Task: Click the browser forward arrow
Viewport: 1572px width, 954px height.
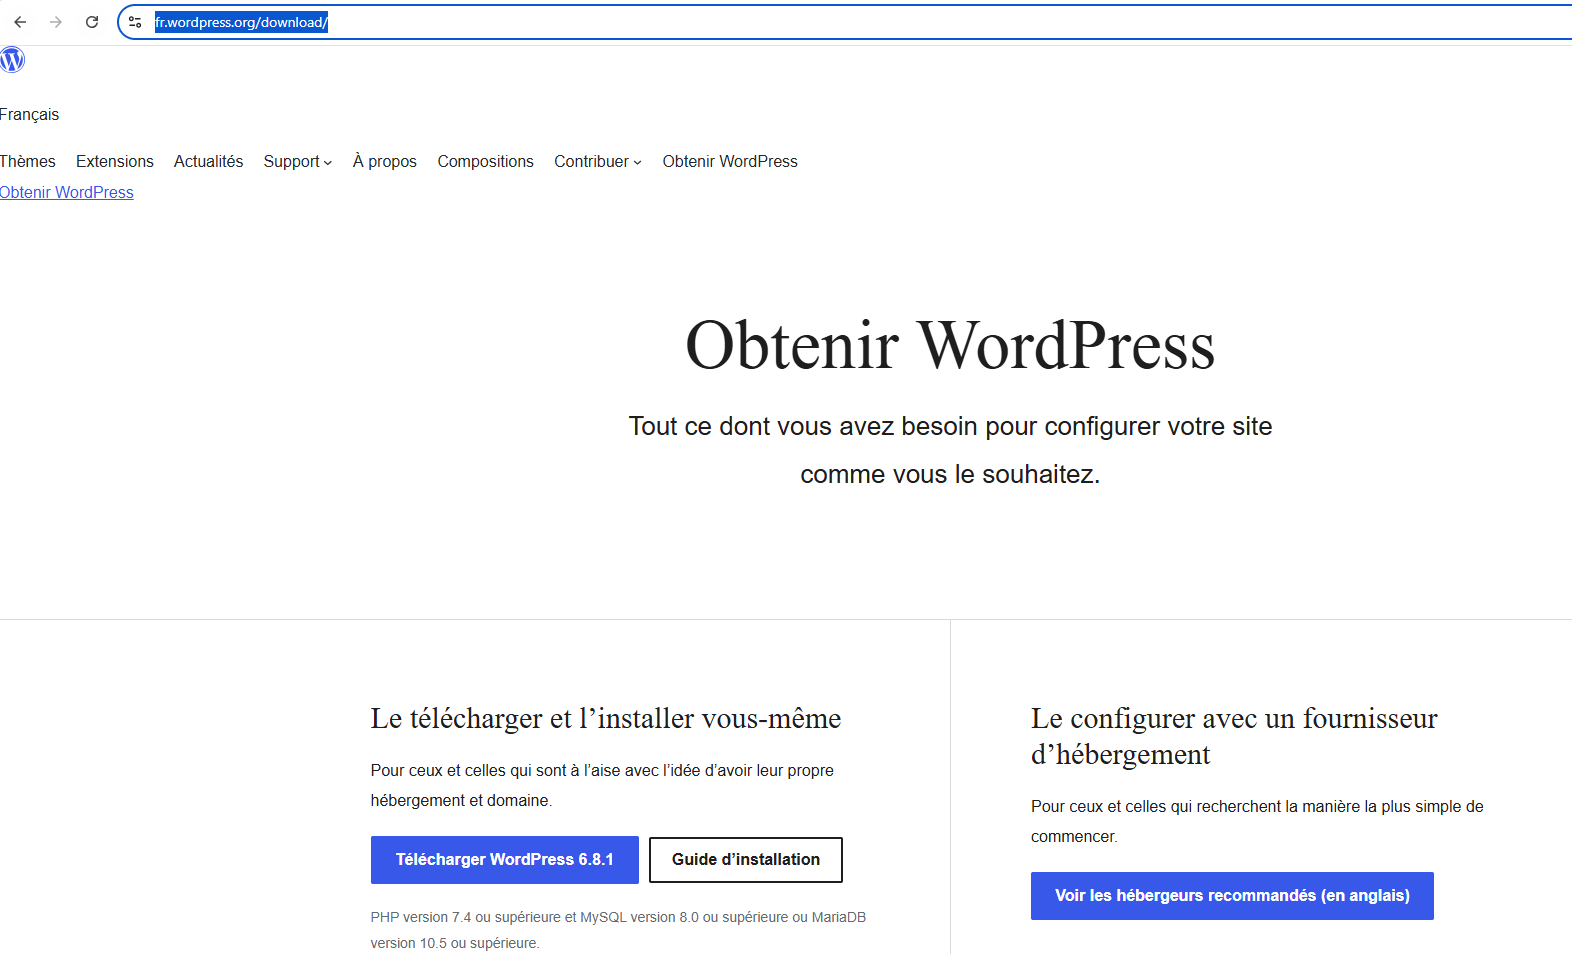Action: tap(56, 22)
